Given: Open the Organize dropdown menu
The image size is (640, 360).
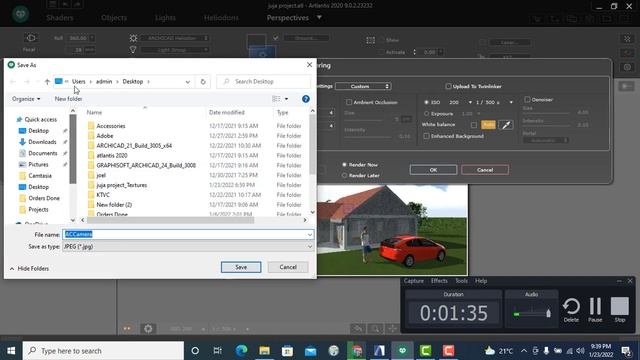Looking at the screenshot, I should (26, 99).
